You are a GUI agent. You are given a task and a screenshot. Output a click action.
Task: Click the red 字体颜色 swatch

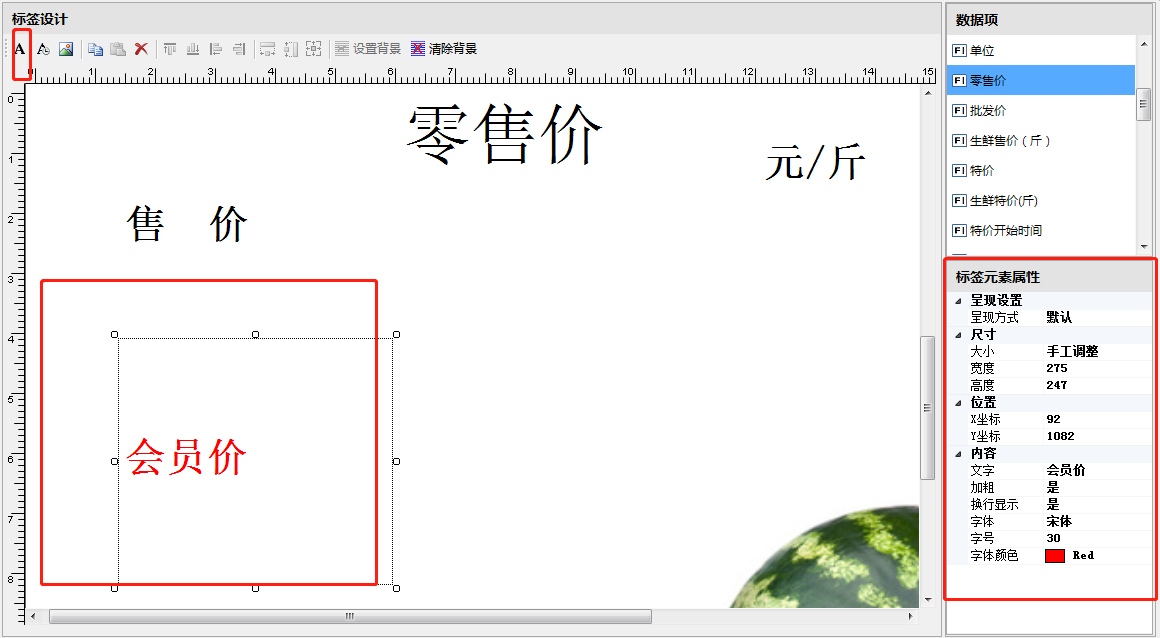[1055, 556]
